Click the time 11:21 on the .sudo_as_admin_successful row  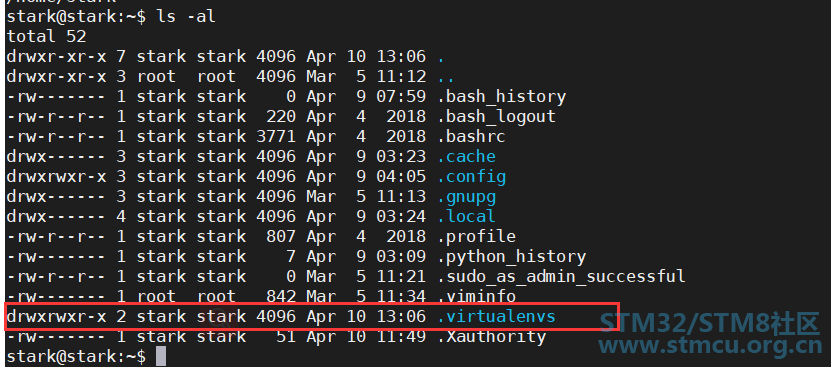pos(402,277)
